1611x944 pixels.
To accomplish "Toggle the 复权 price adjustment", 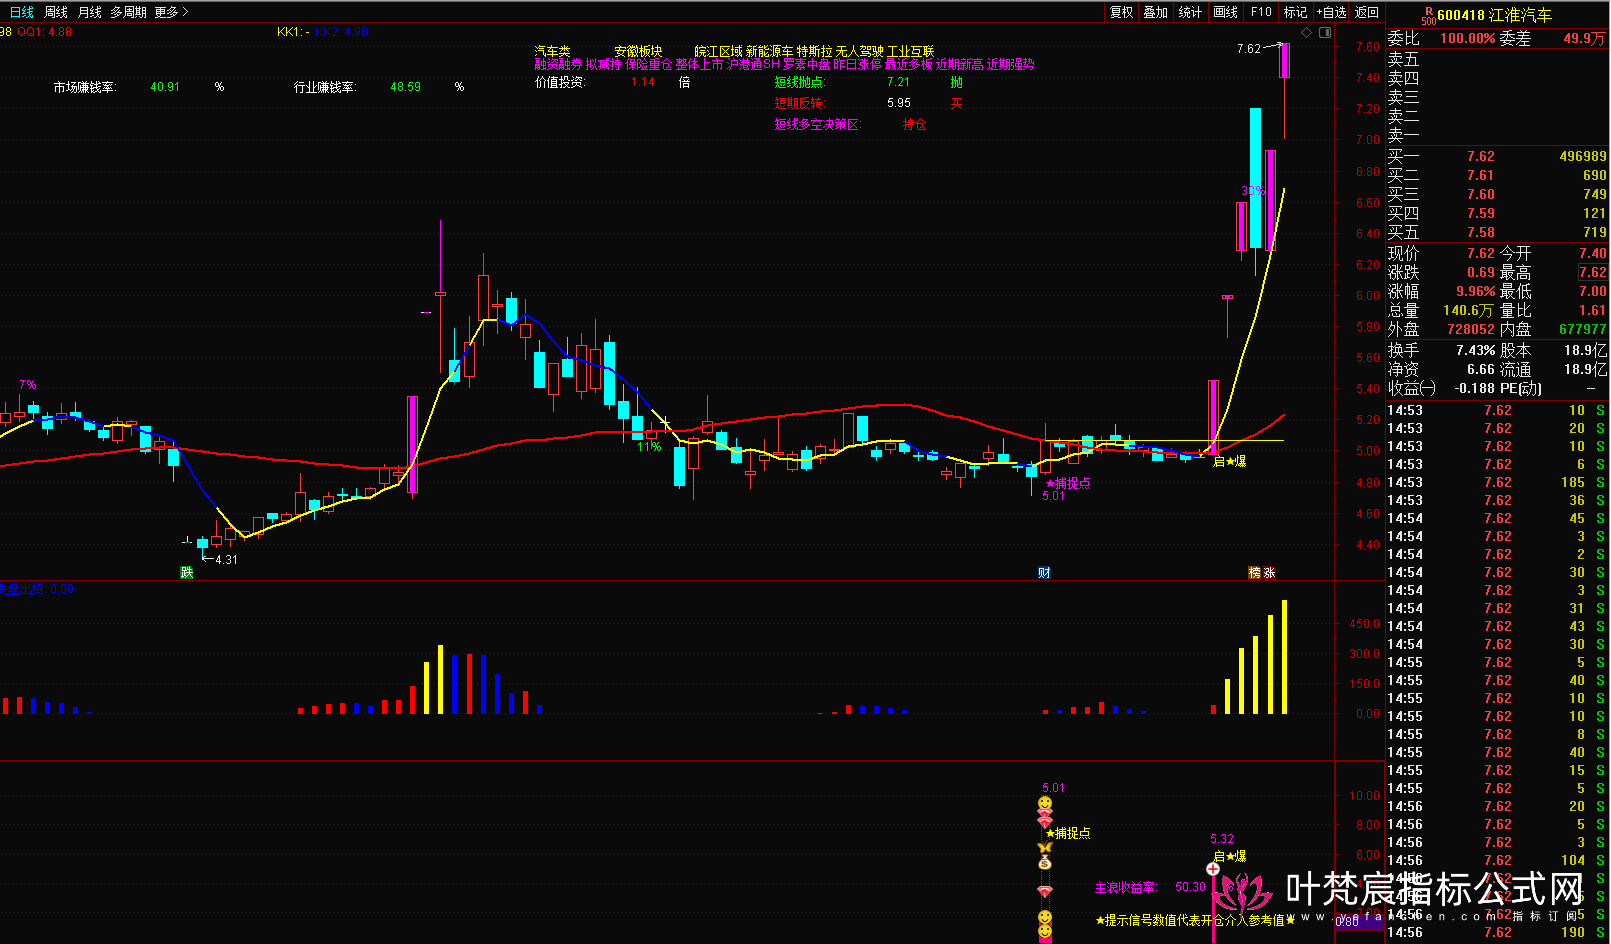I will pyautogui.click(x=1122, y=12).
